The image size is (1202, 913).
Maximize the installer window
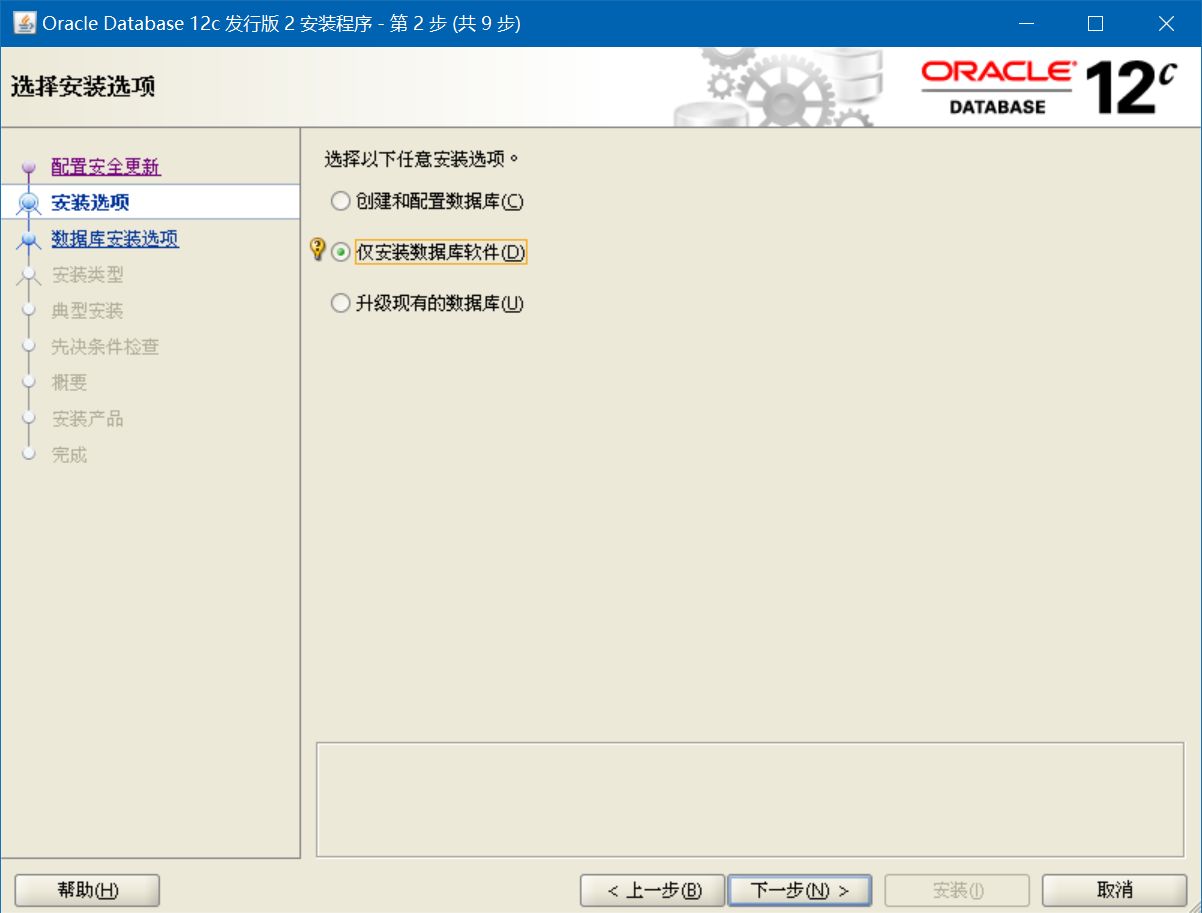1096,23
